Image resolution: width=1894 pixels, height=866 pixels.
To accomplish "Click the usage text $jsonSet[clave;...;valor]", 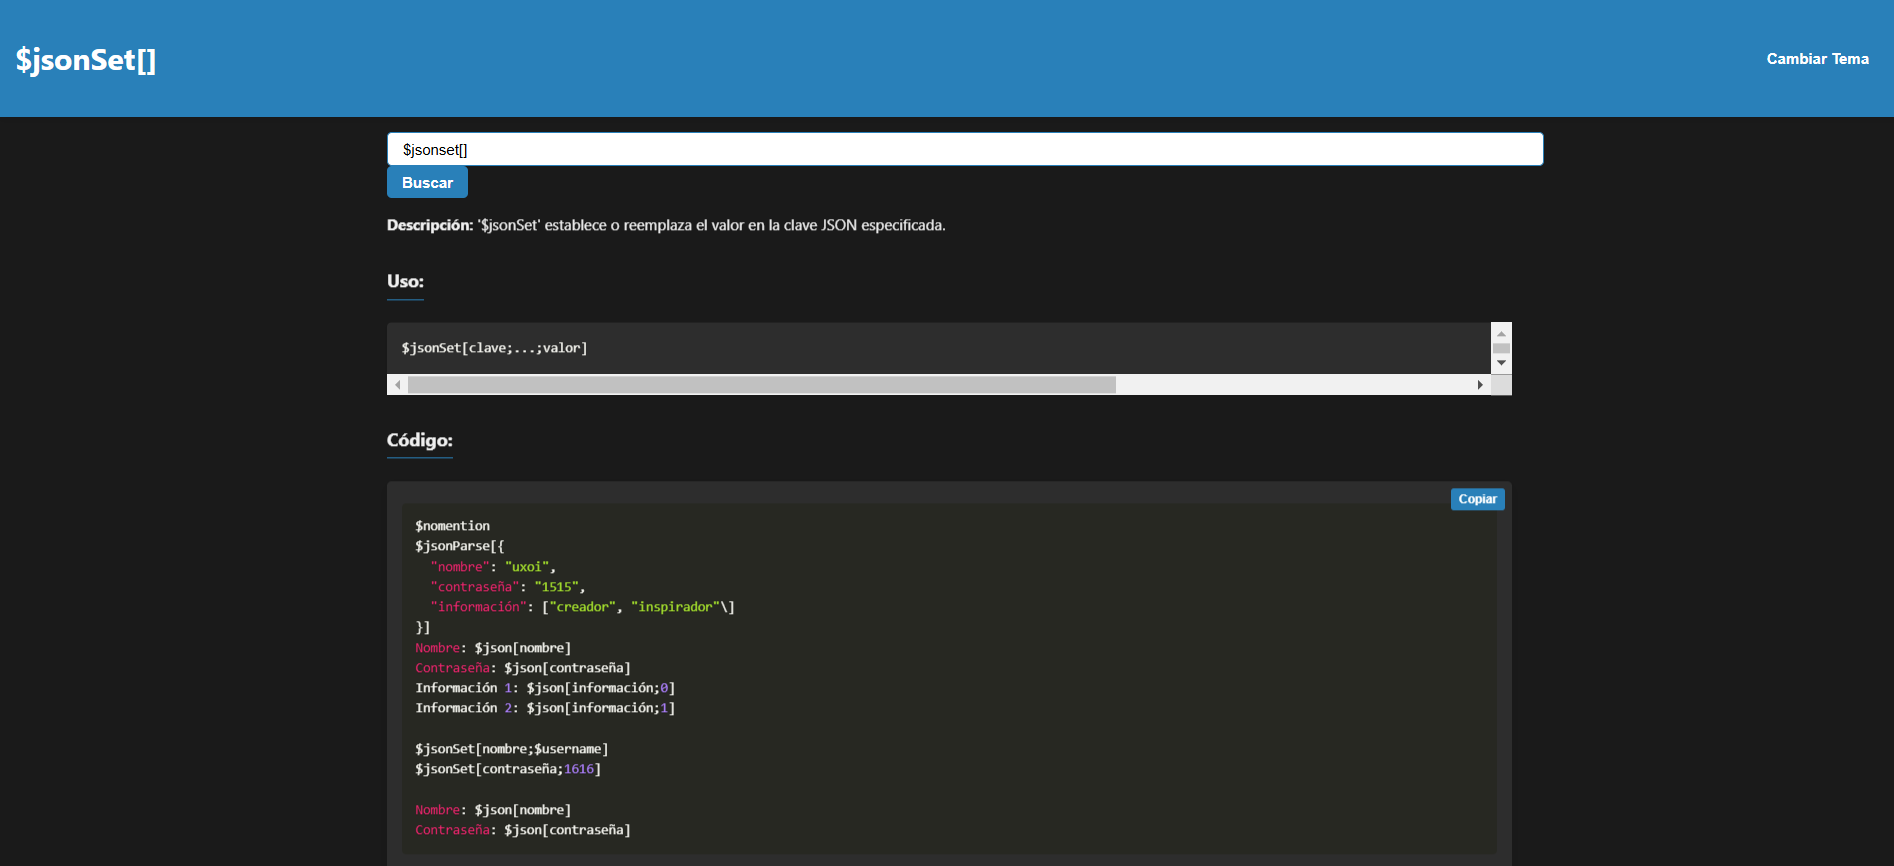I will pyautogui.click(x=494, y=348).
